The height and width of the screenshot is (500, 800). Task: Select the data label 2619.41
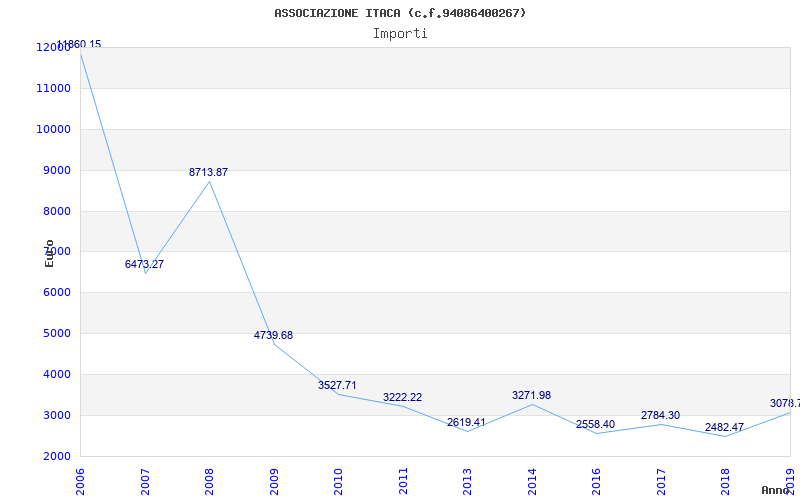pos(466,422)
